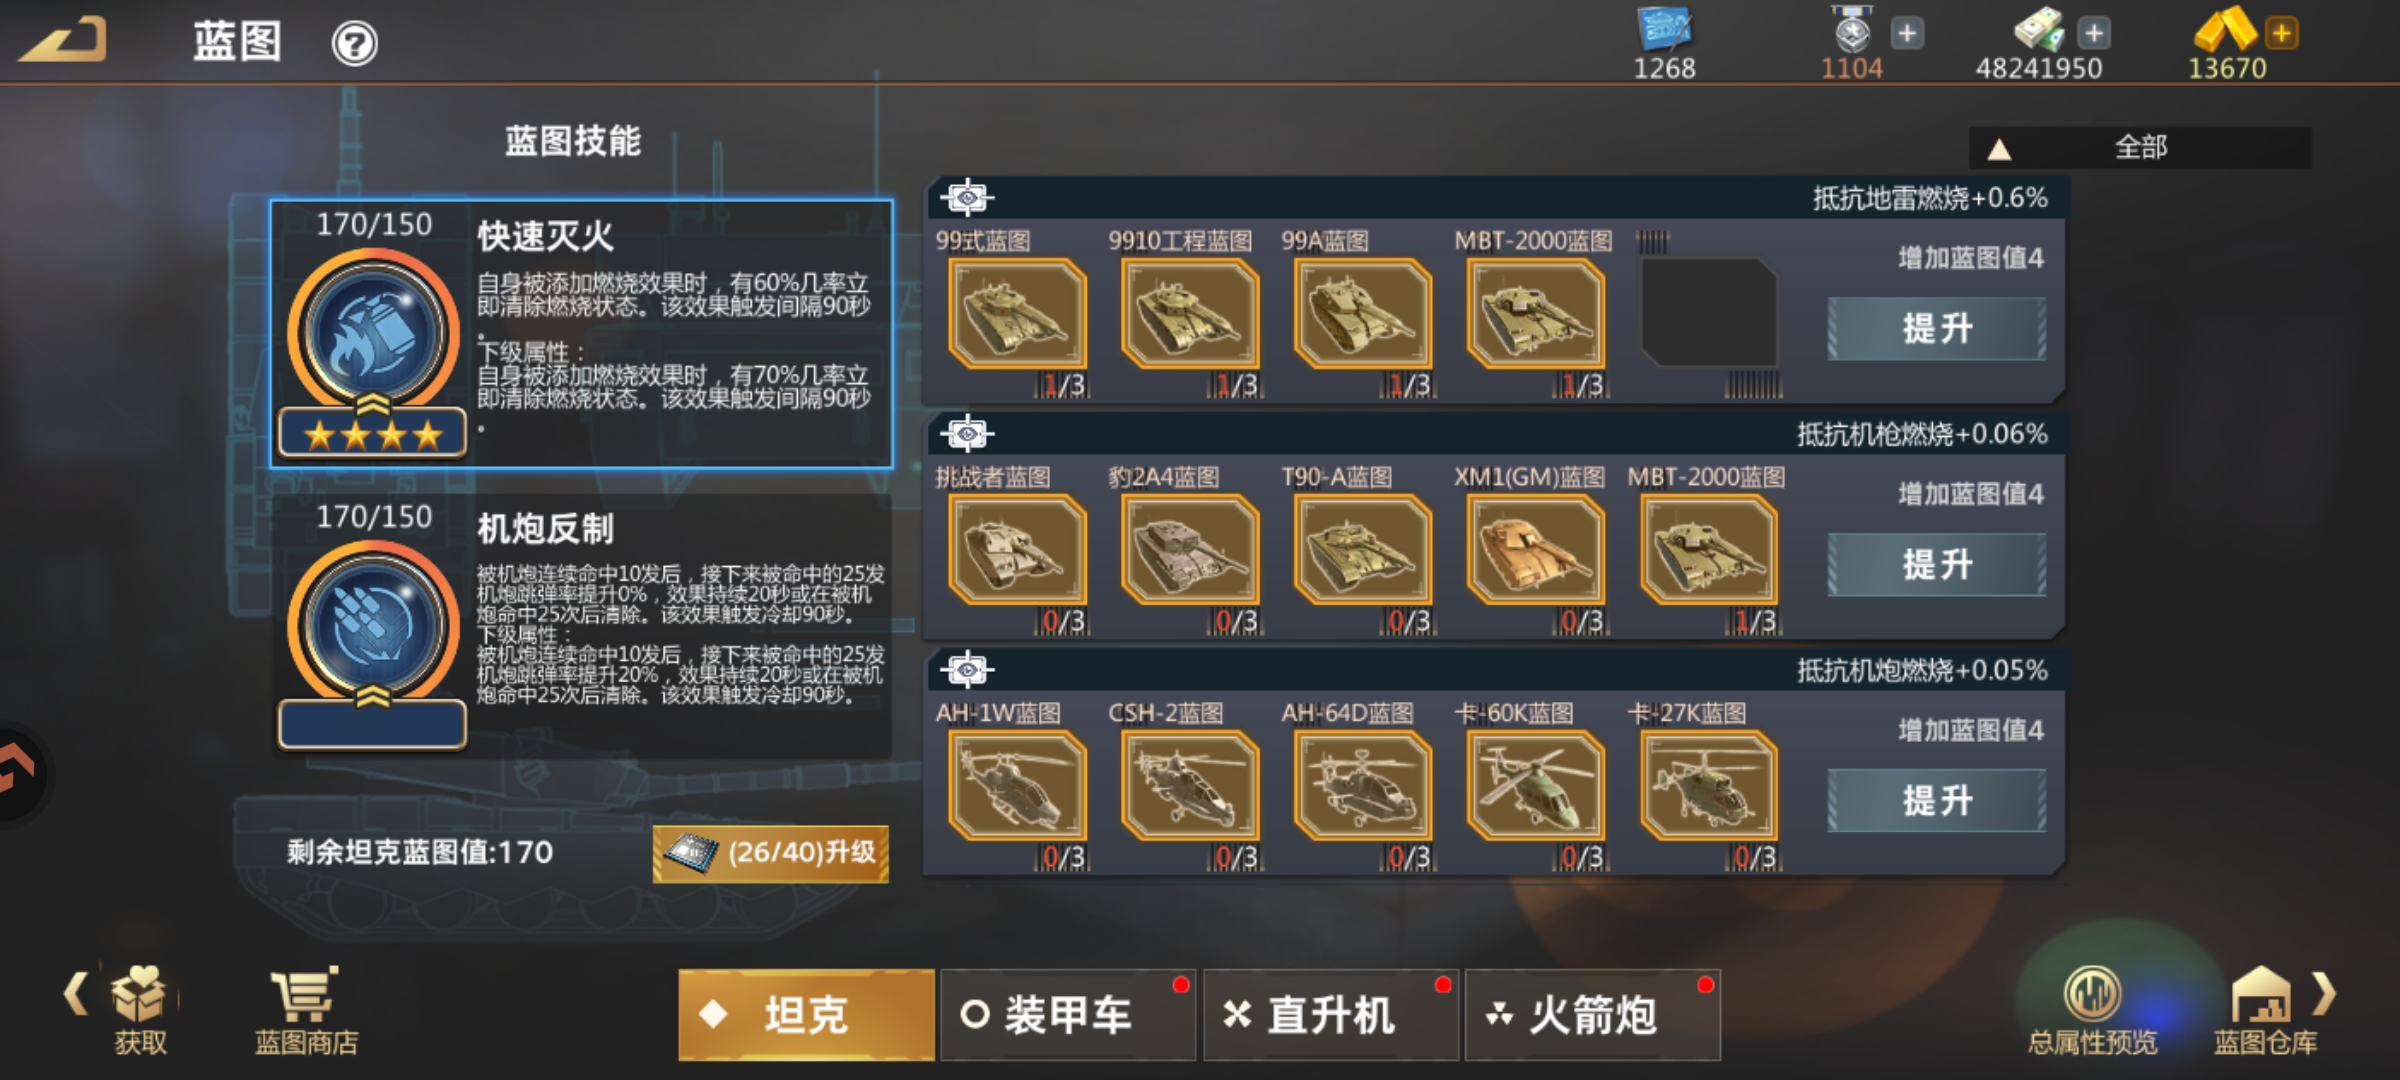Toggle eye icon on 抵抗地雷燃烧 row
The height and width of the screenshot is (1080, 2400).
pos(967,198)
